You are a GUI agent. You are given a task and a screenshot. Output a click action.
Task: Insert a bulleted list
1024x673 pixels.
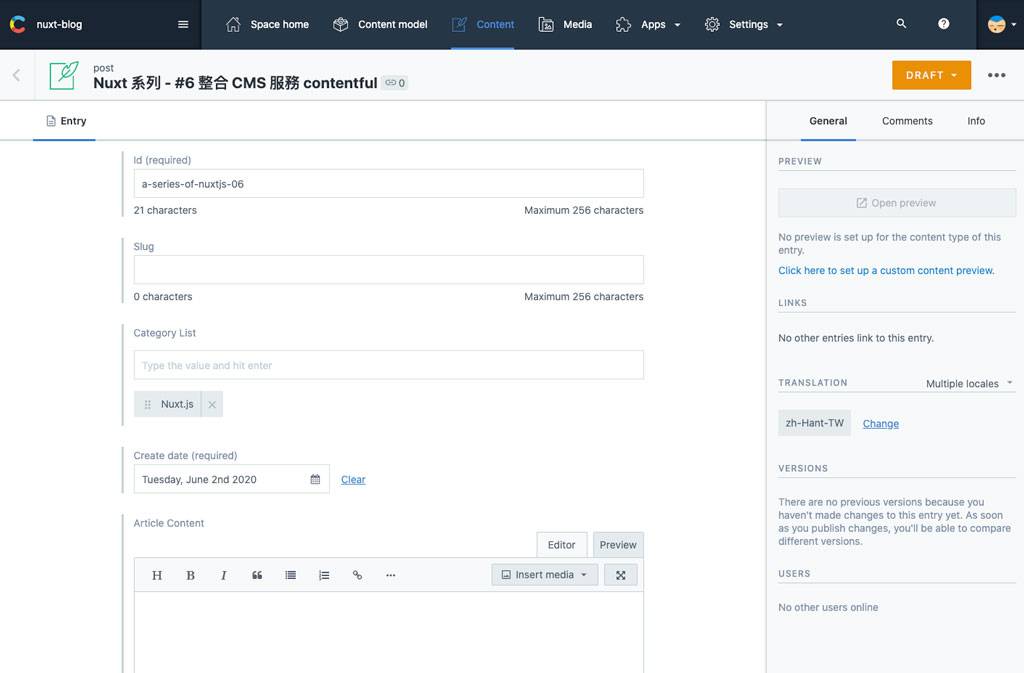[x=291, y=575]
